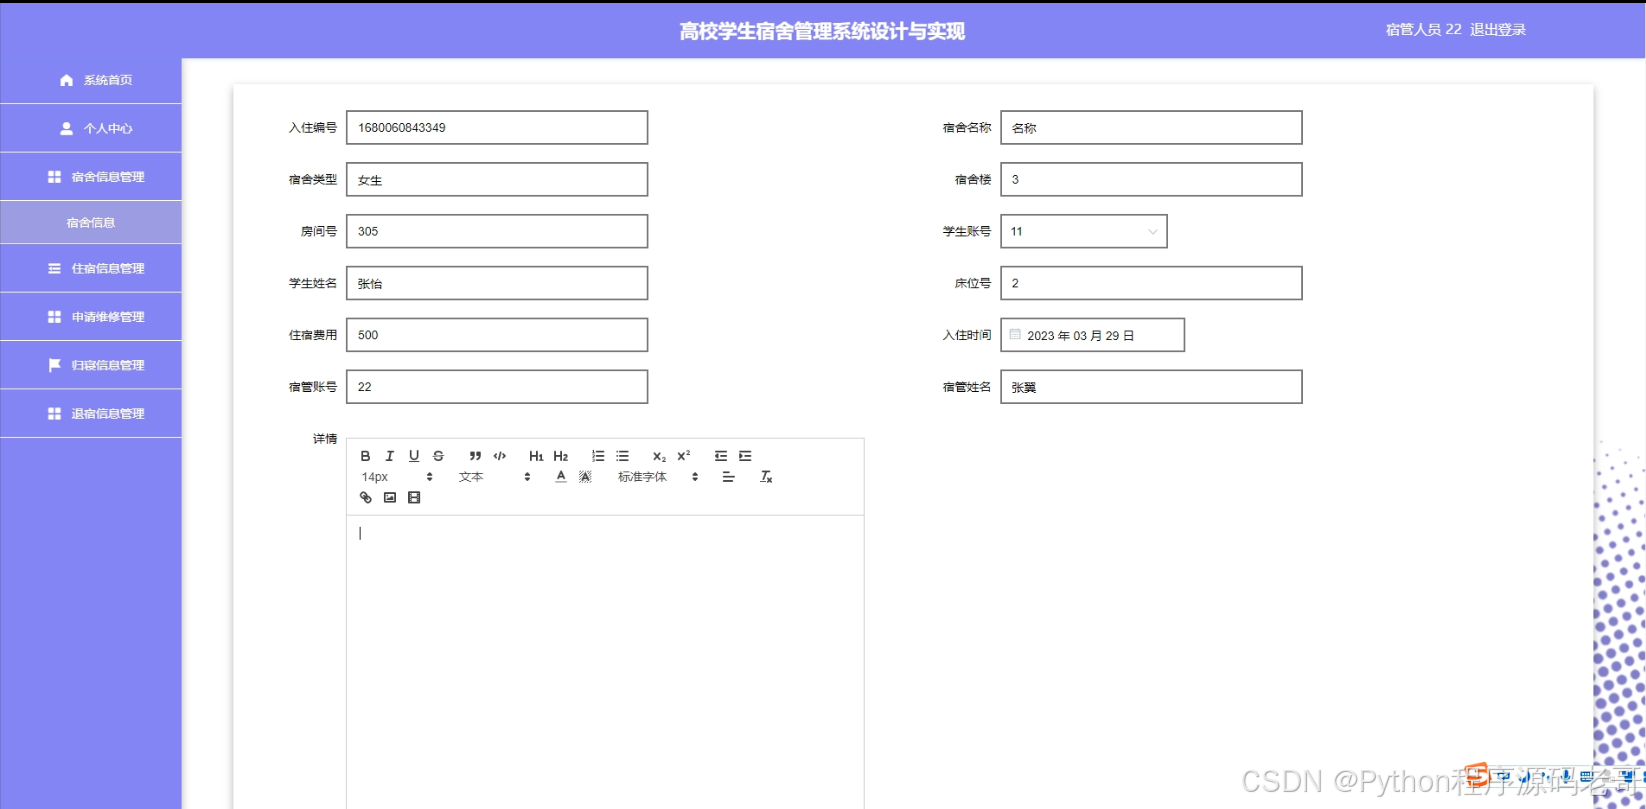This screenshot has height=809, width=1646.
Task: Select the 宿舍信息 submenu item
Action: click(91, 222)
